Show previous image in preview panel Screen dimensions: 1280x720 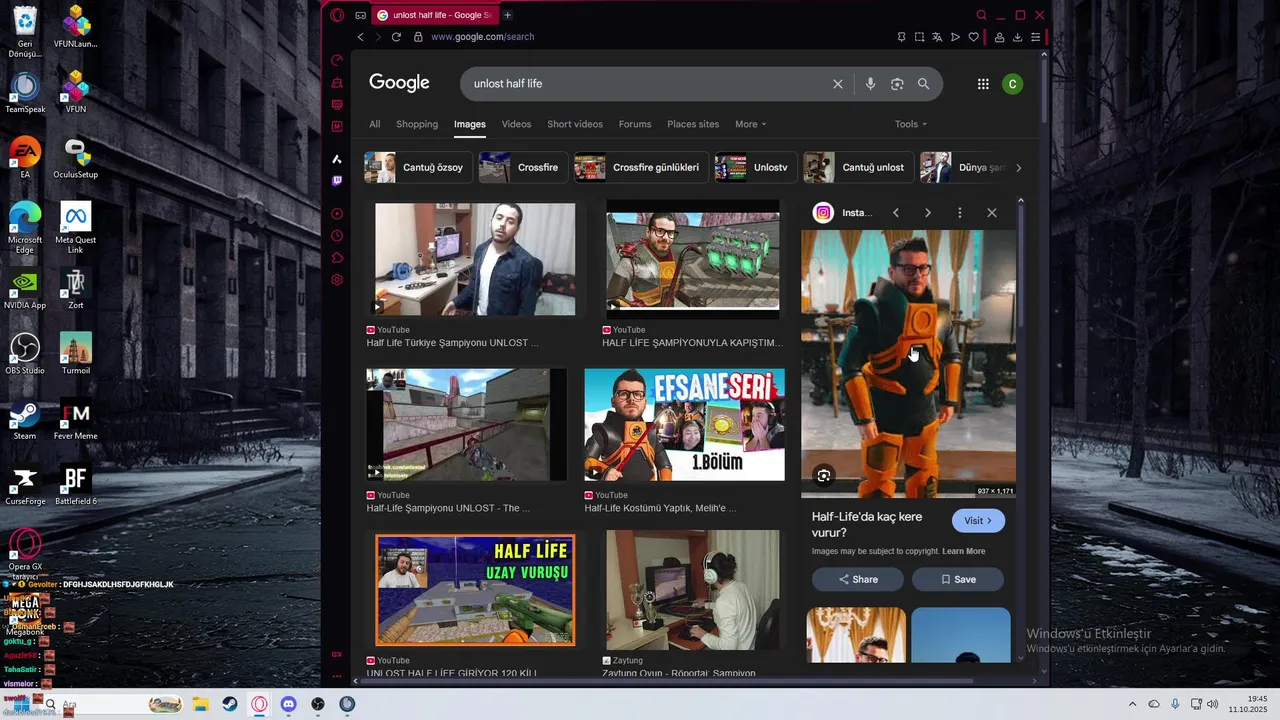(896, 213)
